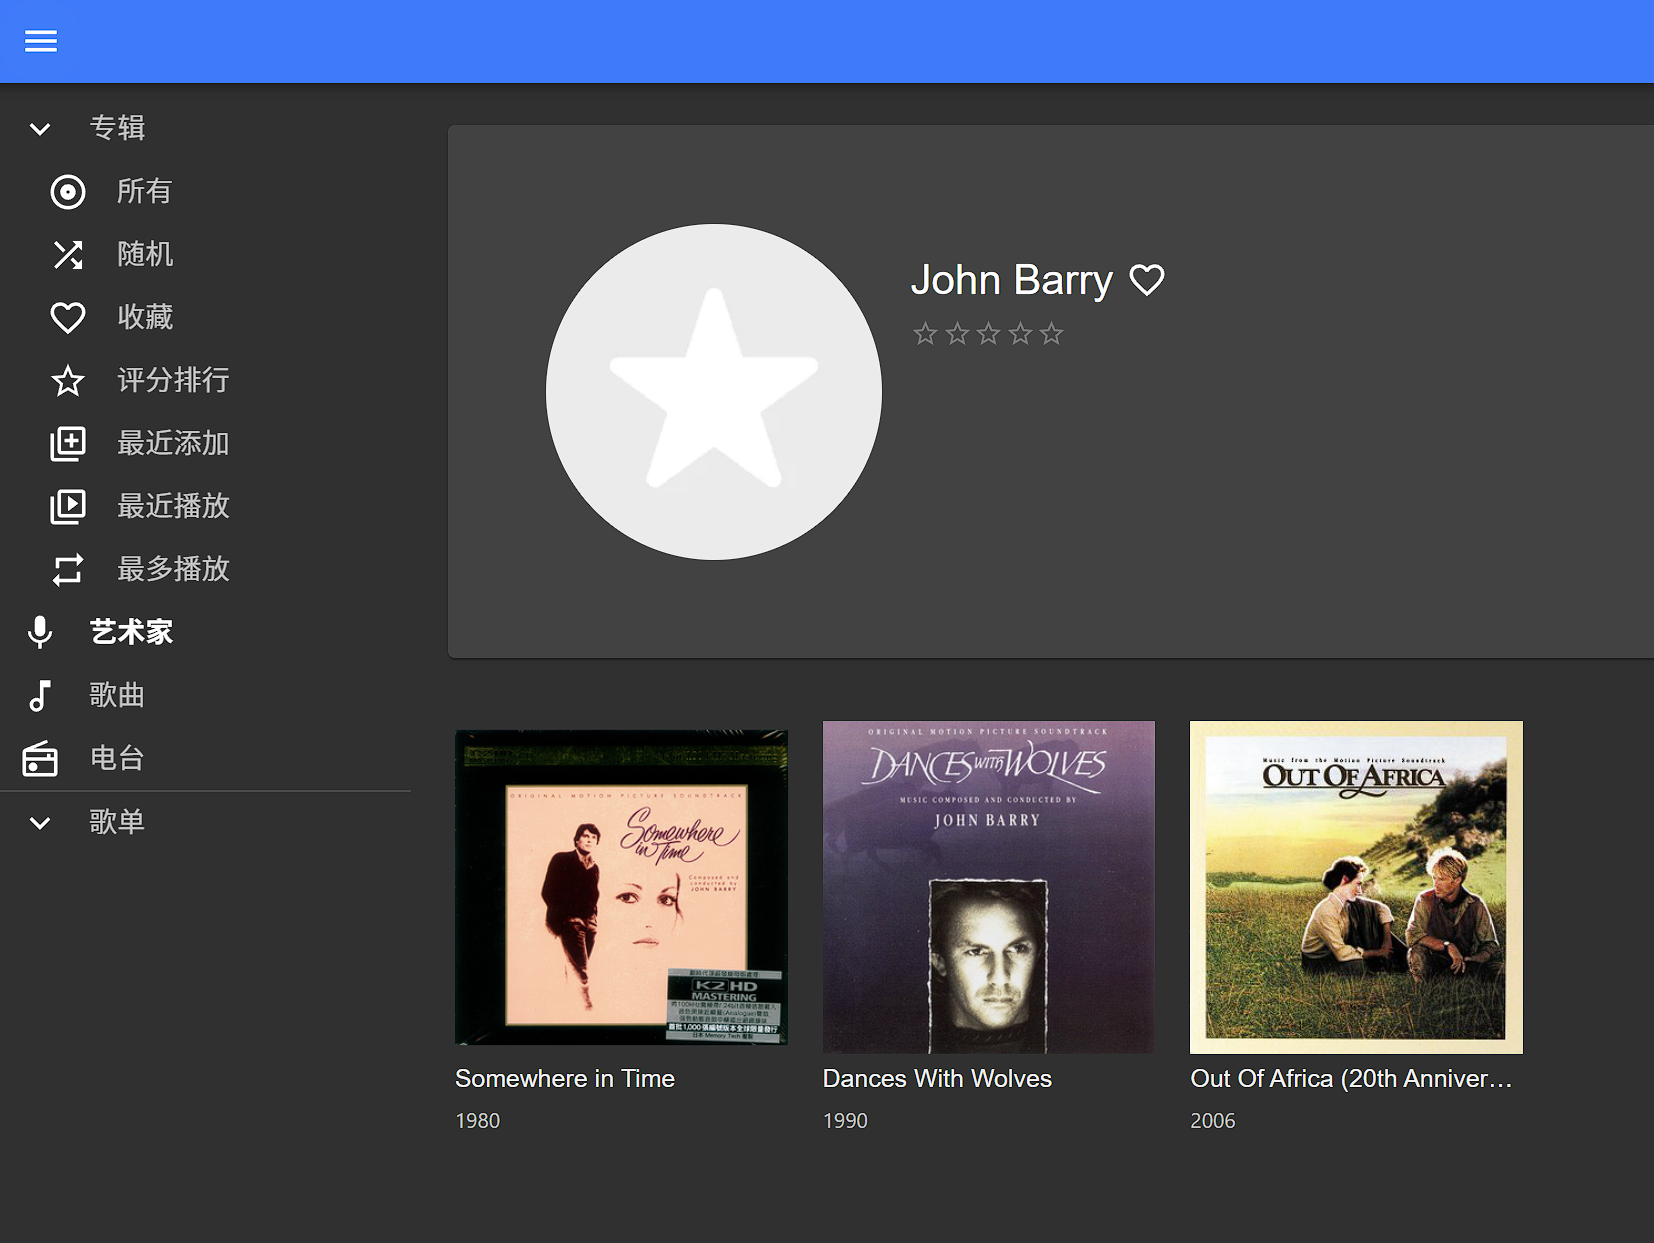Open the 专辑 menu label

[118, 128]
